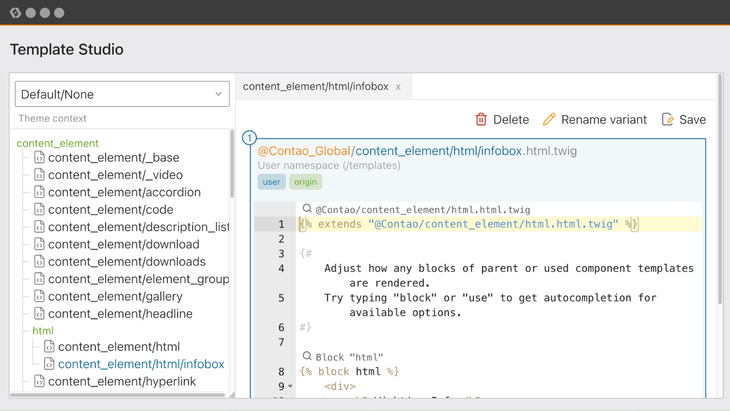The width and height of the screenshot is (730, 411).
Task: Click the file icon of content_element/gallery
Action: pos(39,296)
